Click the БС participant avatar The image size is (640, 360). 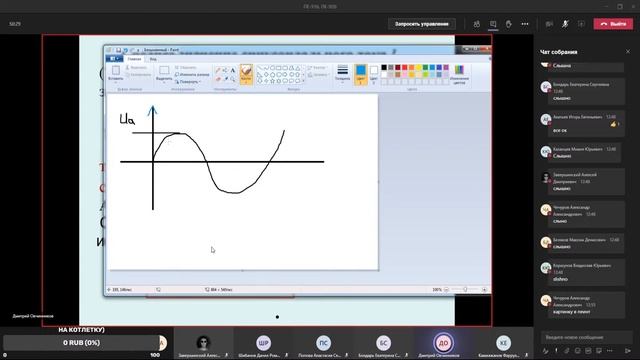pos(383,343)
